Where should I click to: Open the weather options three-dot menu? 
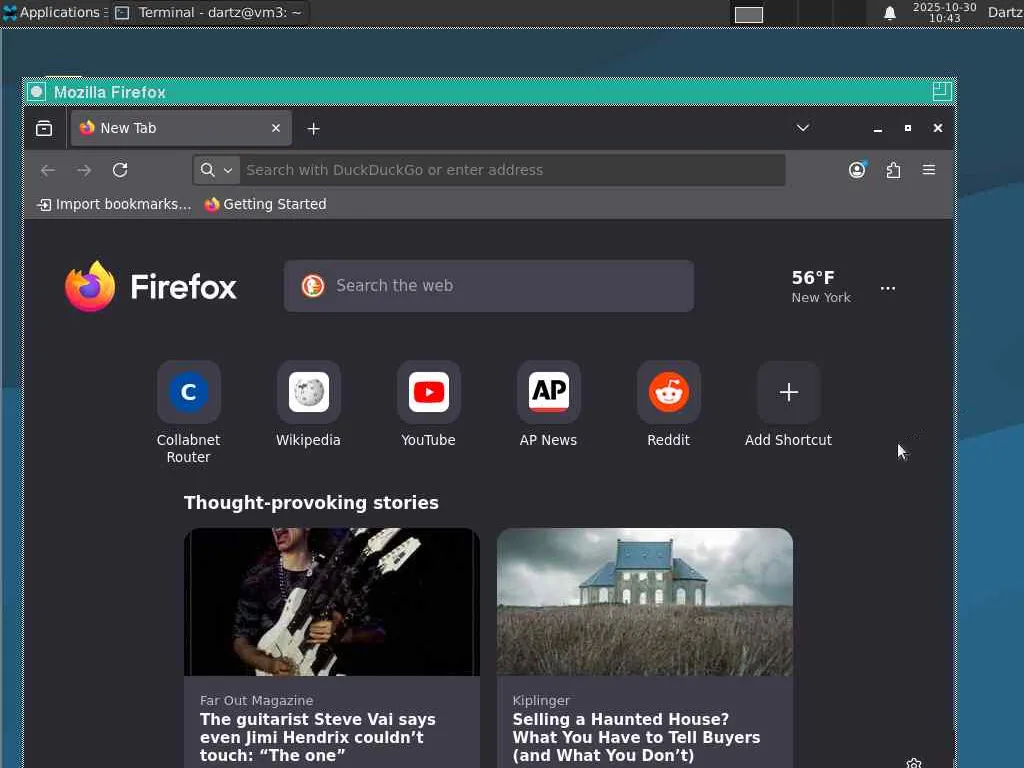(x=888, y=288)
